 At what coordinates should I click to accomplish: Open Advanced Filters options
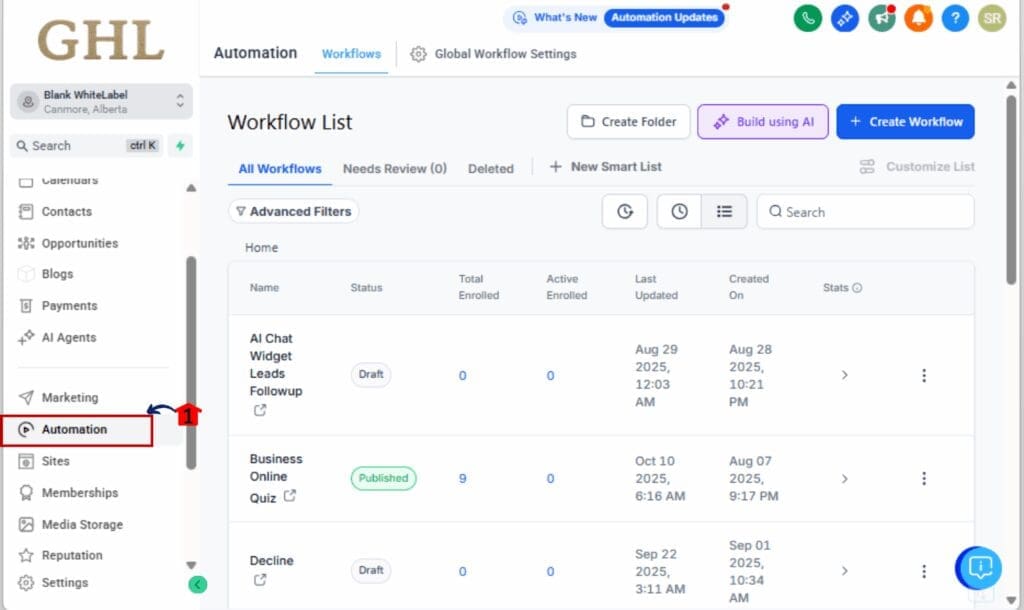coord(293,211)
